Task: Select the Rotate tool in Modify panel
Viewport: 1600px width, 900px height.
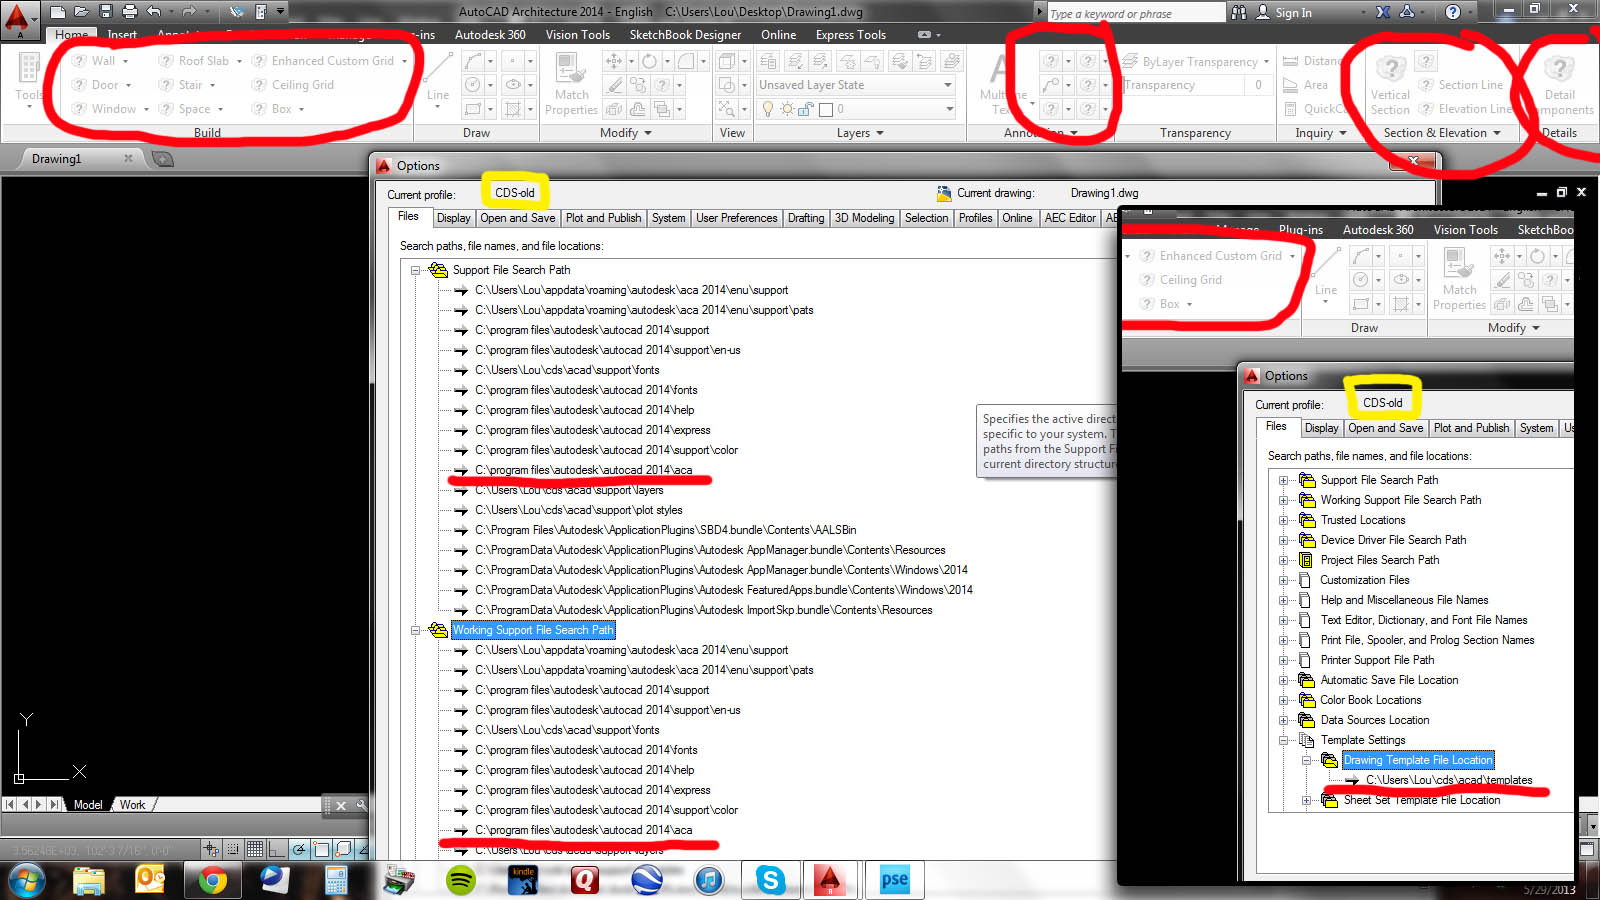Action: [650, 61]
